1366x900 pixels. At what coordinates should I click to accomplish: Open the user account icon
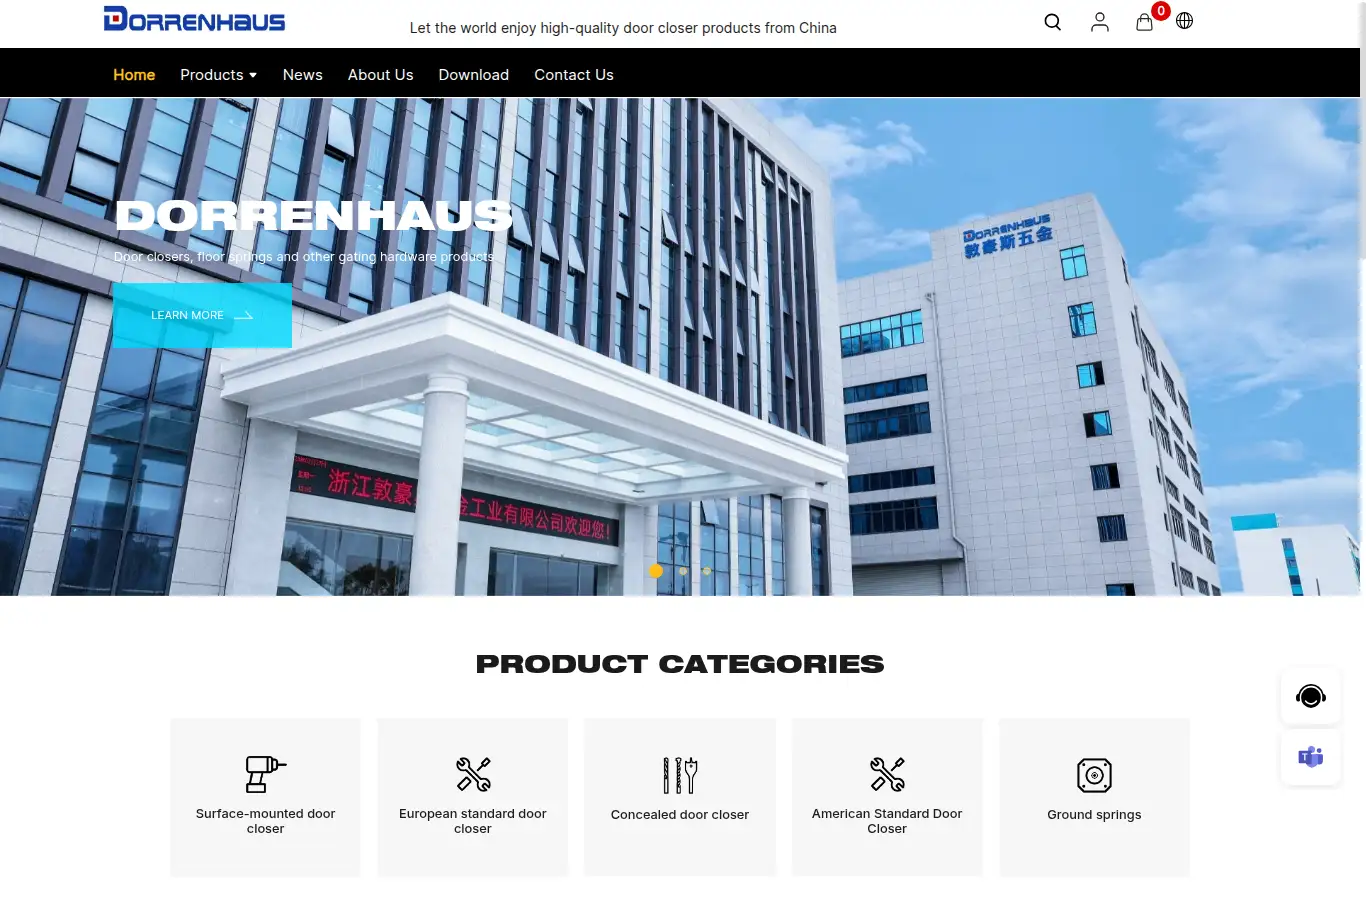(x=1099, y=22)
